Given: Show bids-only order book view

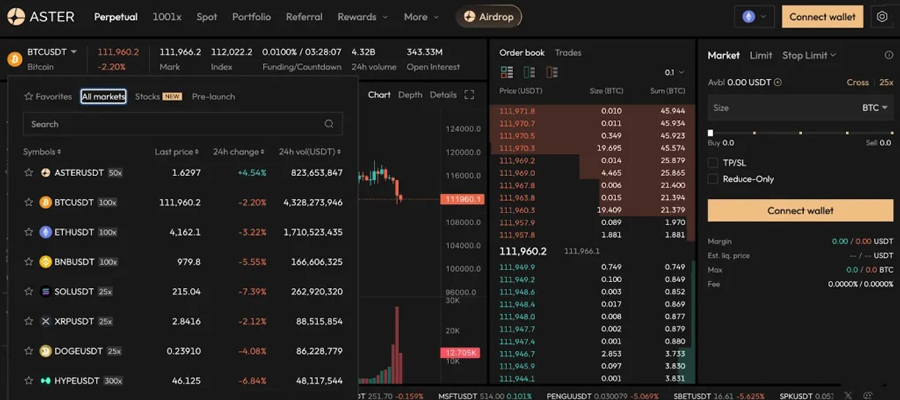Looking at the screenshot, I should pyautogui.click(x=529, y=72).
